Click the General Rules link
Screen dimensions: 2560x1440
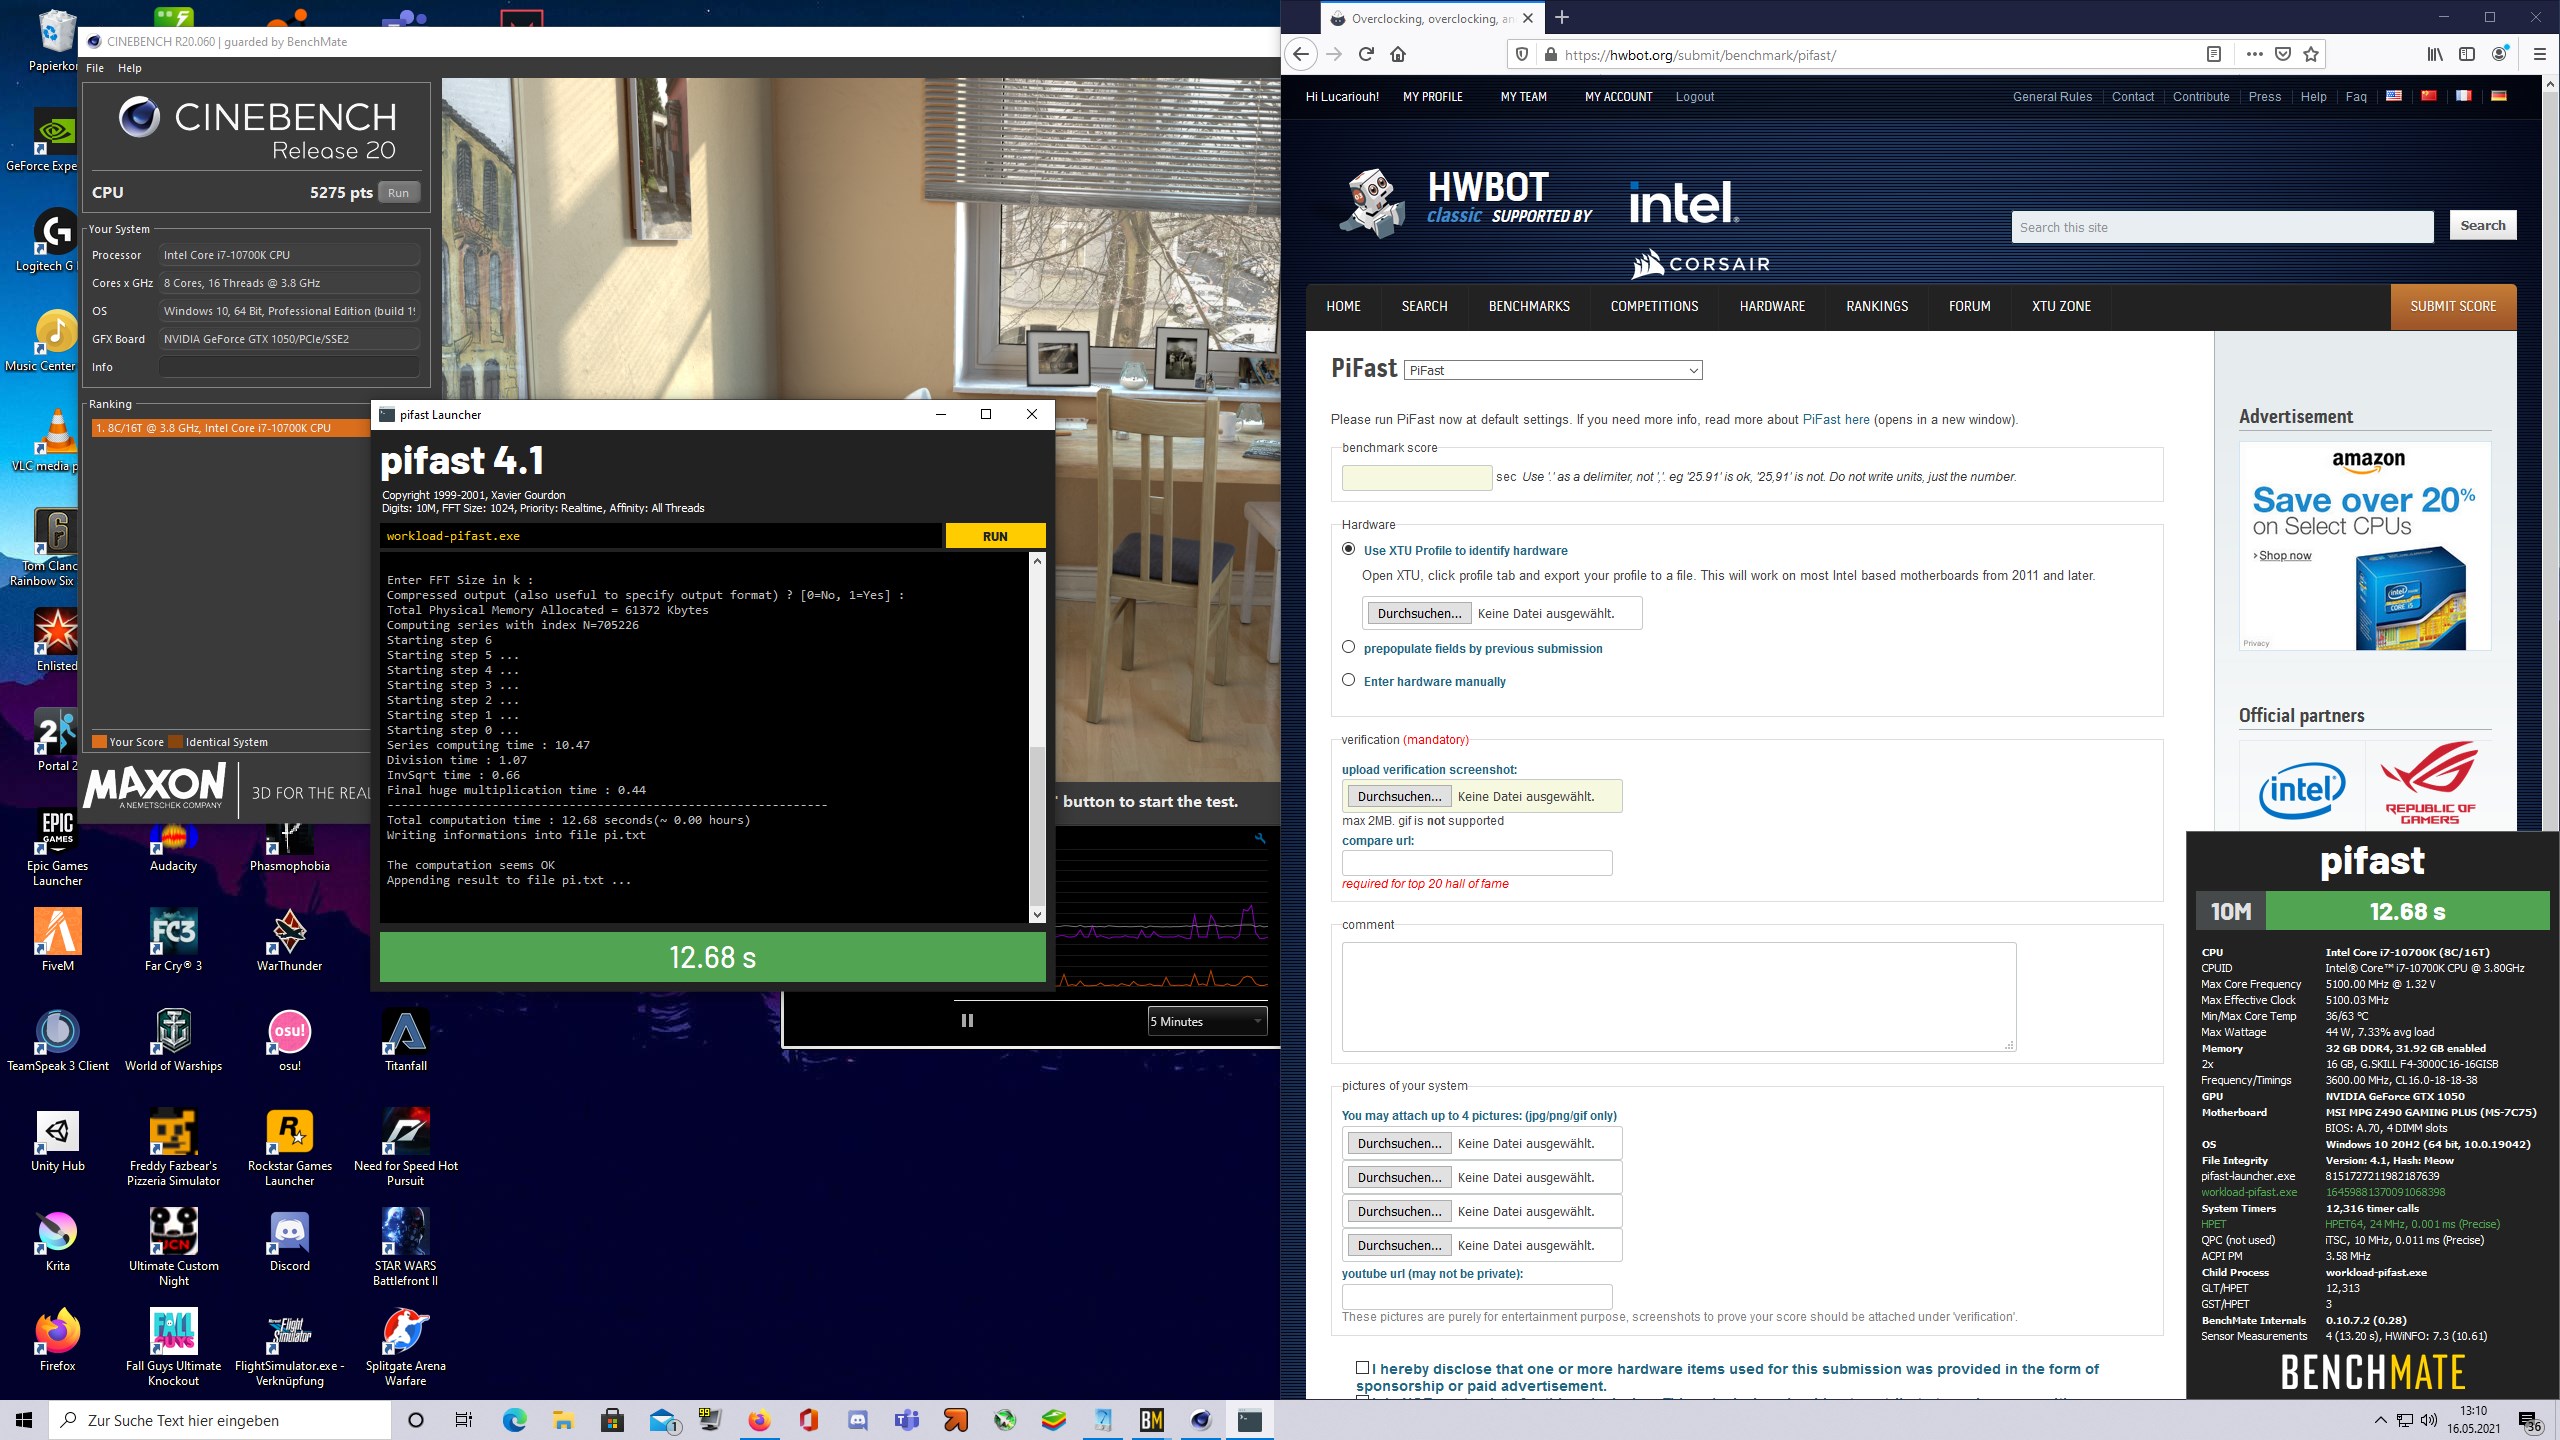click(x=2052, y=97)
